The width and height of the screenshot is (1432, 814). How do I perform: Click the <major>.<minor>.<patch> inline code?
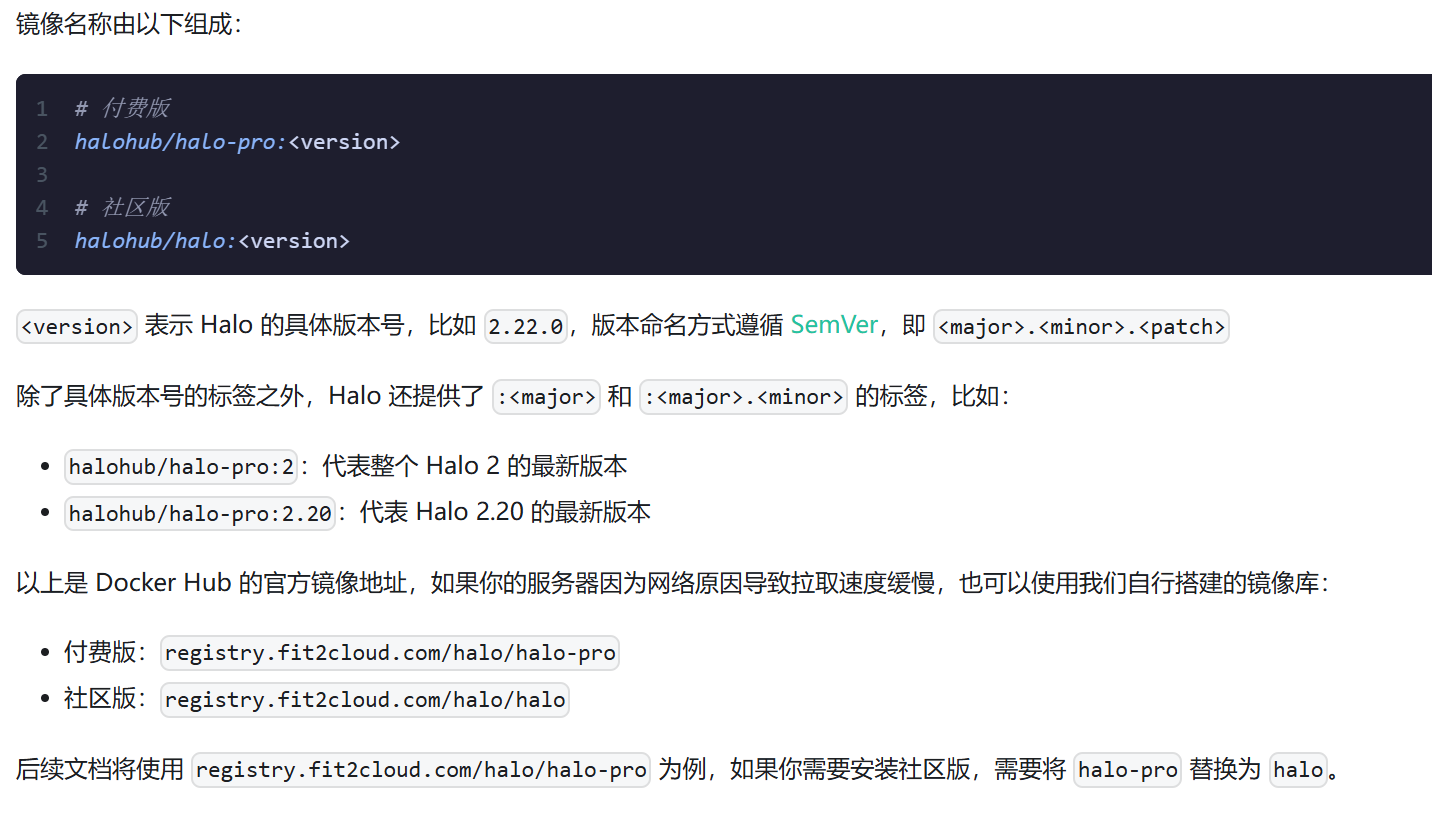pos(1080,327)
